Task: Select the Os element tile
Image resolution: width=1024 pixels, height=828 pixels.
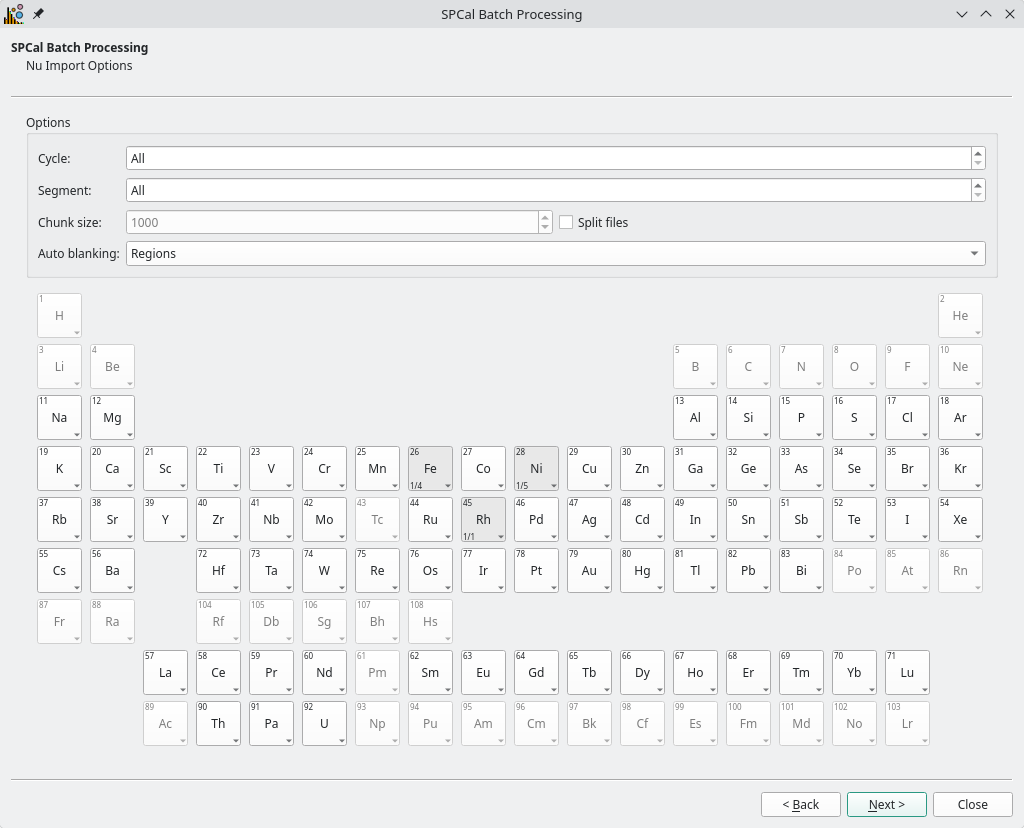Action: coord(430,570)
